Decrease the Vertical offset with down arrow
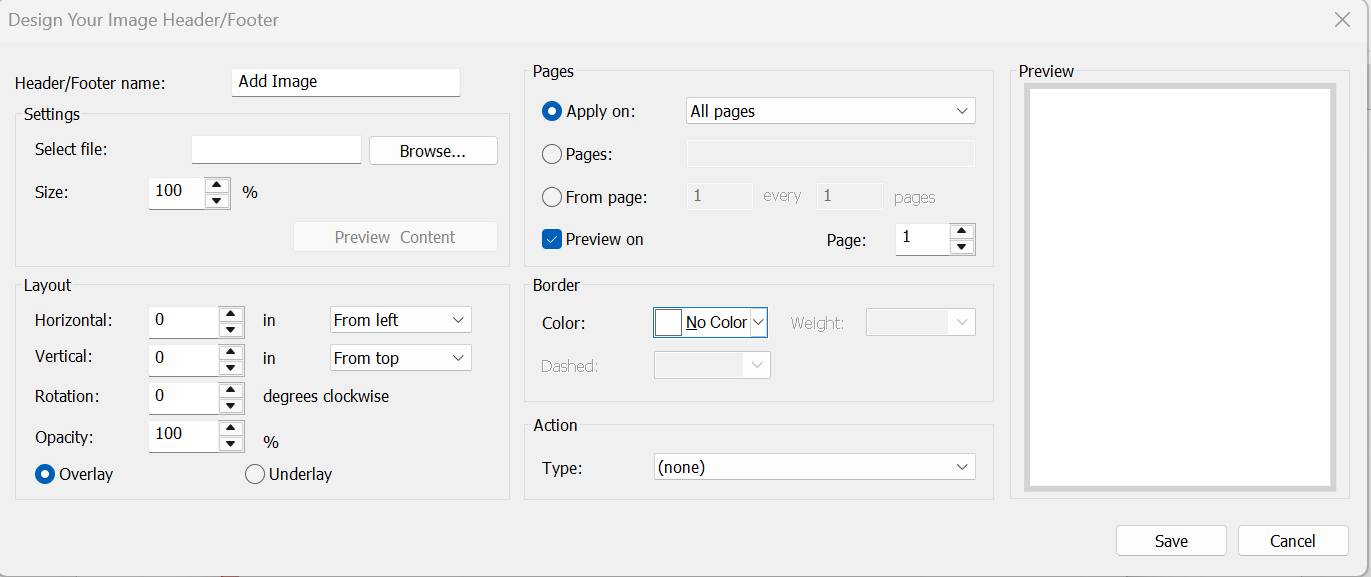 (231, 367)
